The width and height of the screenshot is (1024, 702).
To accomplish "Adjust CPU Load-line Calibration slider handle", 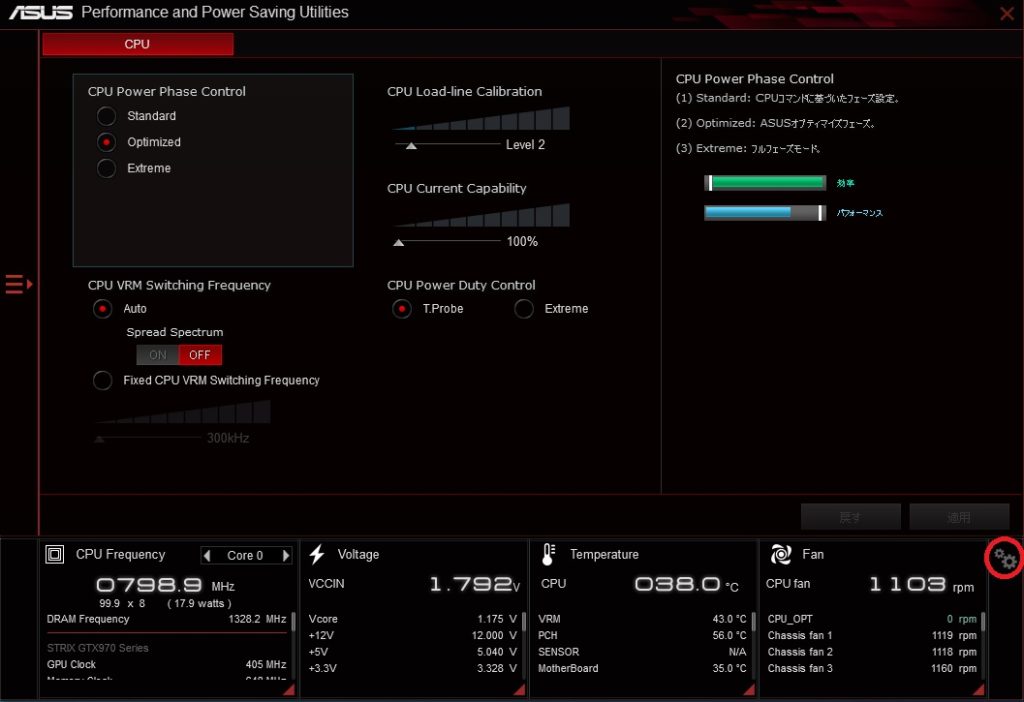I will 411,146.
